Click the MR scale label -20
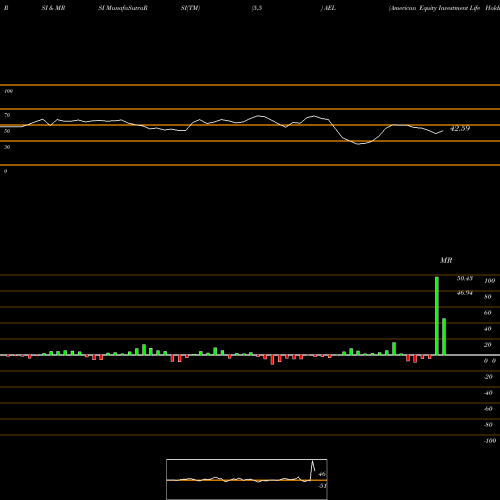The width and height of the screenshot is (500, 500). click(488, 377)
